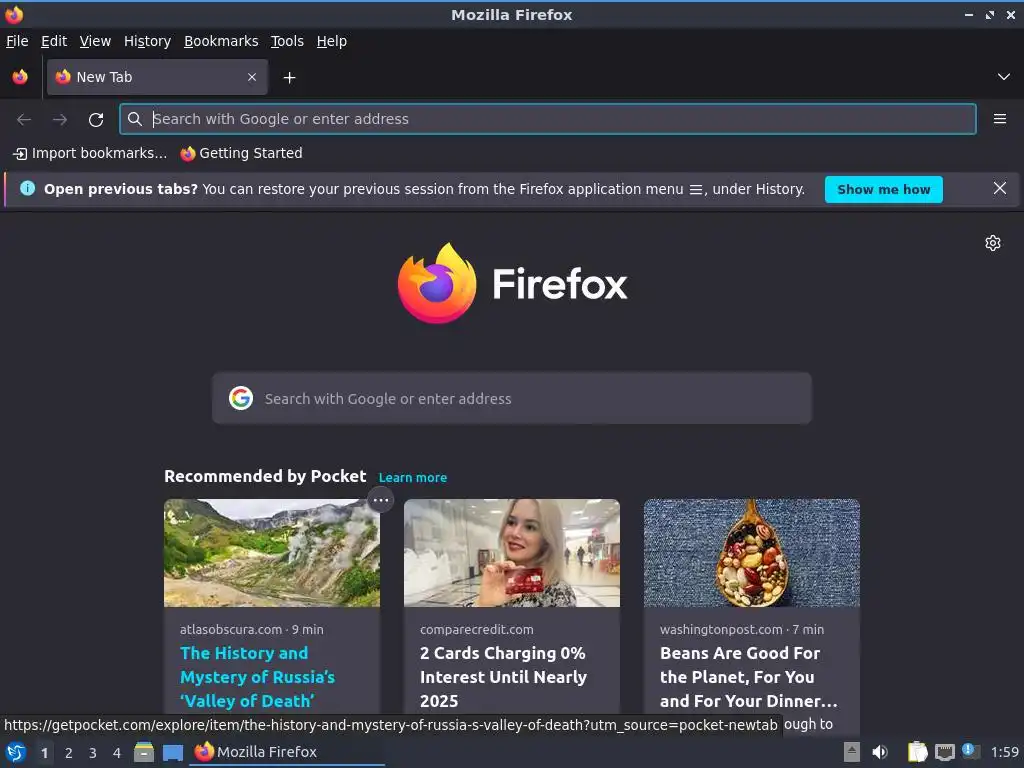Open the file manager taskbar icon
1024x768 pixels.
point(144,752)
